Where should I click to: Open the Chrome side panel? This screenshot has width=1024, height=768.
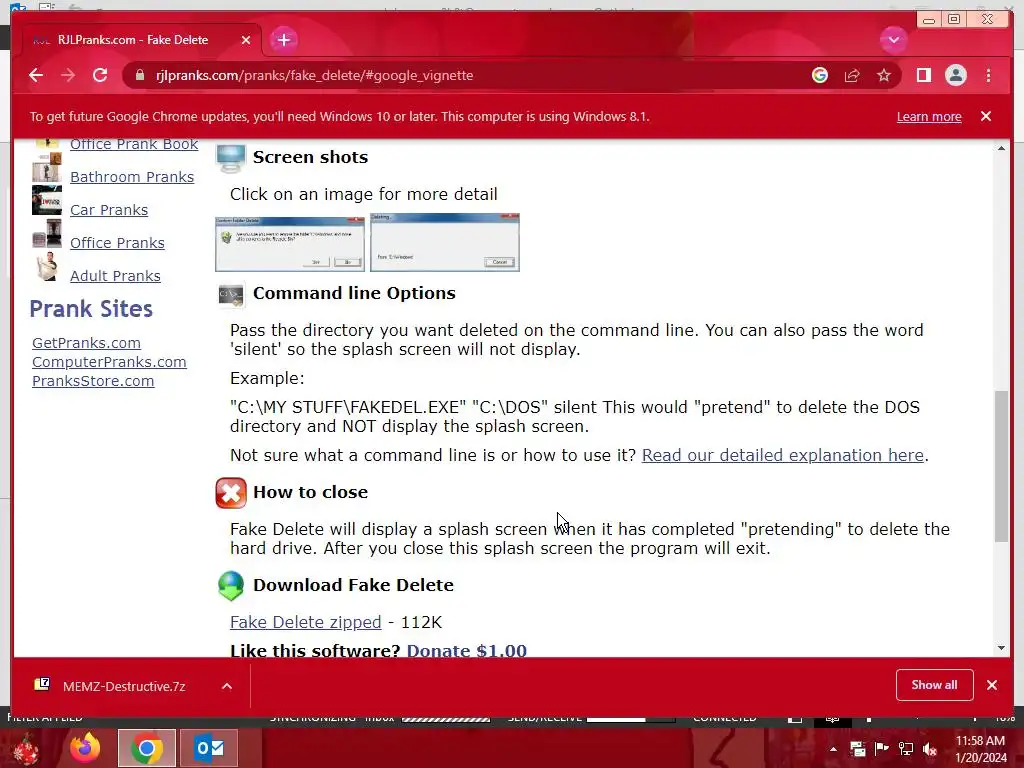pos(923,75)
